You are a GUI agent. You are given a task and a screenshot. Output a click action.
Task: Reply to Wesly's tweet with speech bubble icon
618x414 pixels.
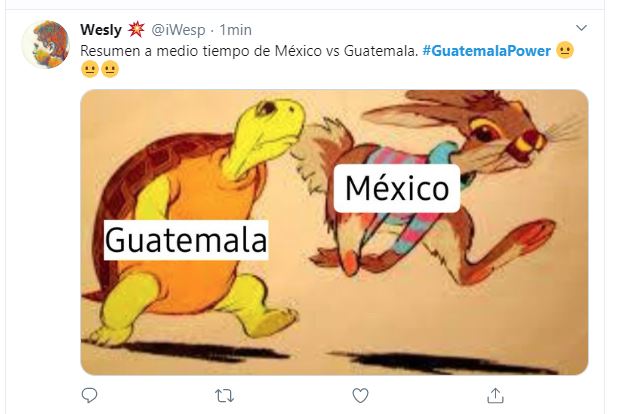coord(89,395)
